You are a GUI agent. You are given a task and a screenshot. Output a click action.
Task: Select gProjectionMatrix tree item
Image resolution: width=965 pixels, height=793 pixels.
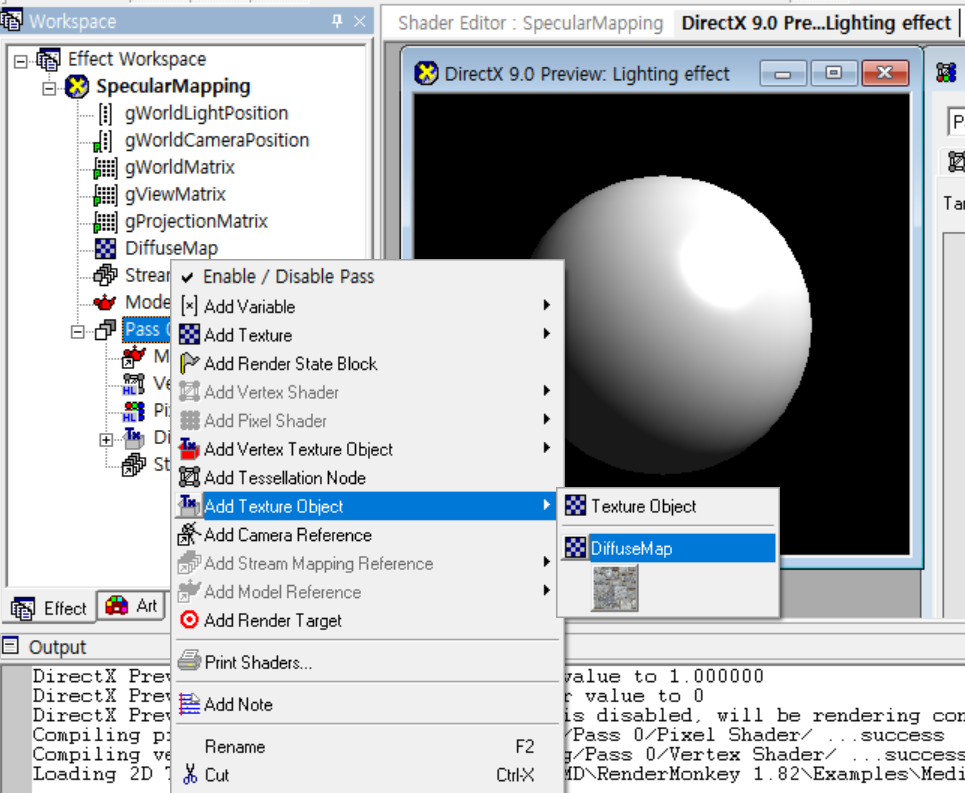click(196, 221)
